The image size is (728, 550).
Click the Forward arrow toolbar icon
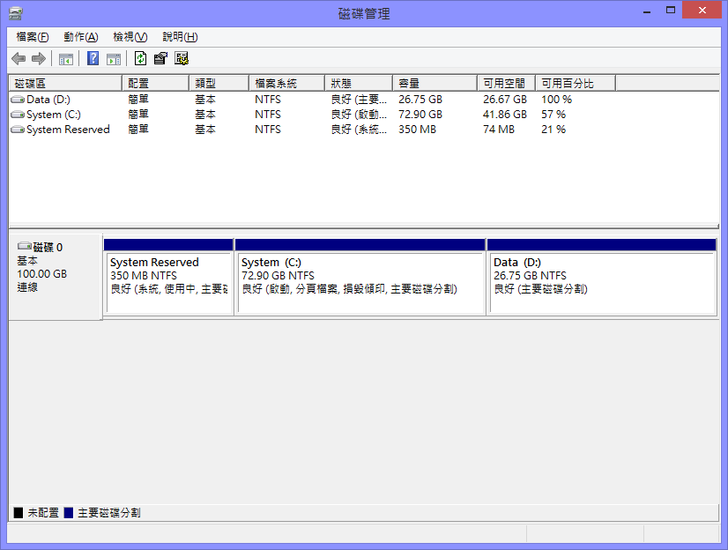point(39,59)
